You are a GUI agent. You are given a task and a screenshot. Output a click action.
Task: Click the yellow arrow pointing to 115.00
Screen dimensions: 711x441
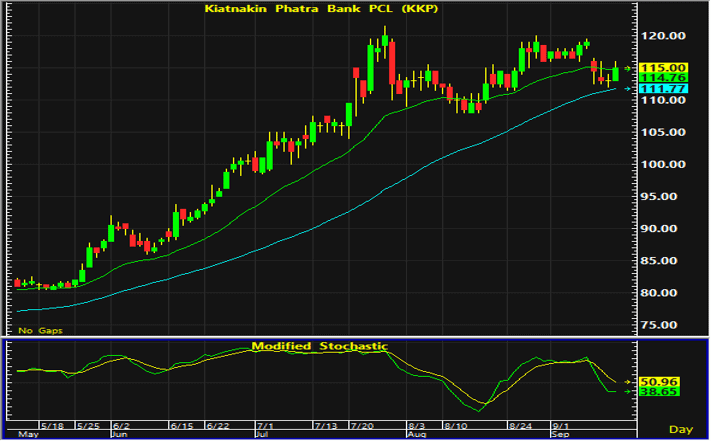(628, 68)
